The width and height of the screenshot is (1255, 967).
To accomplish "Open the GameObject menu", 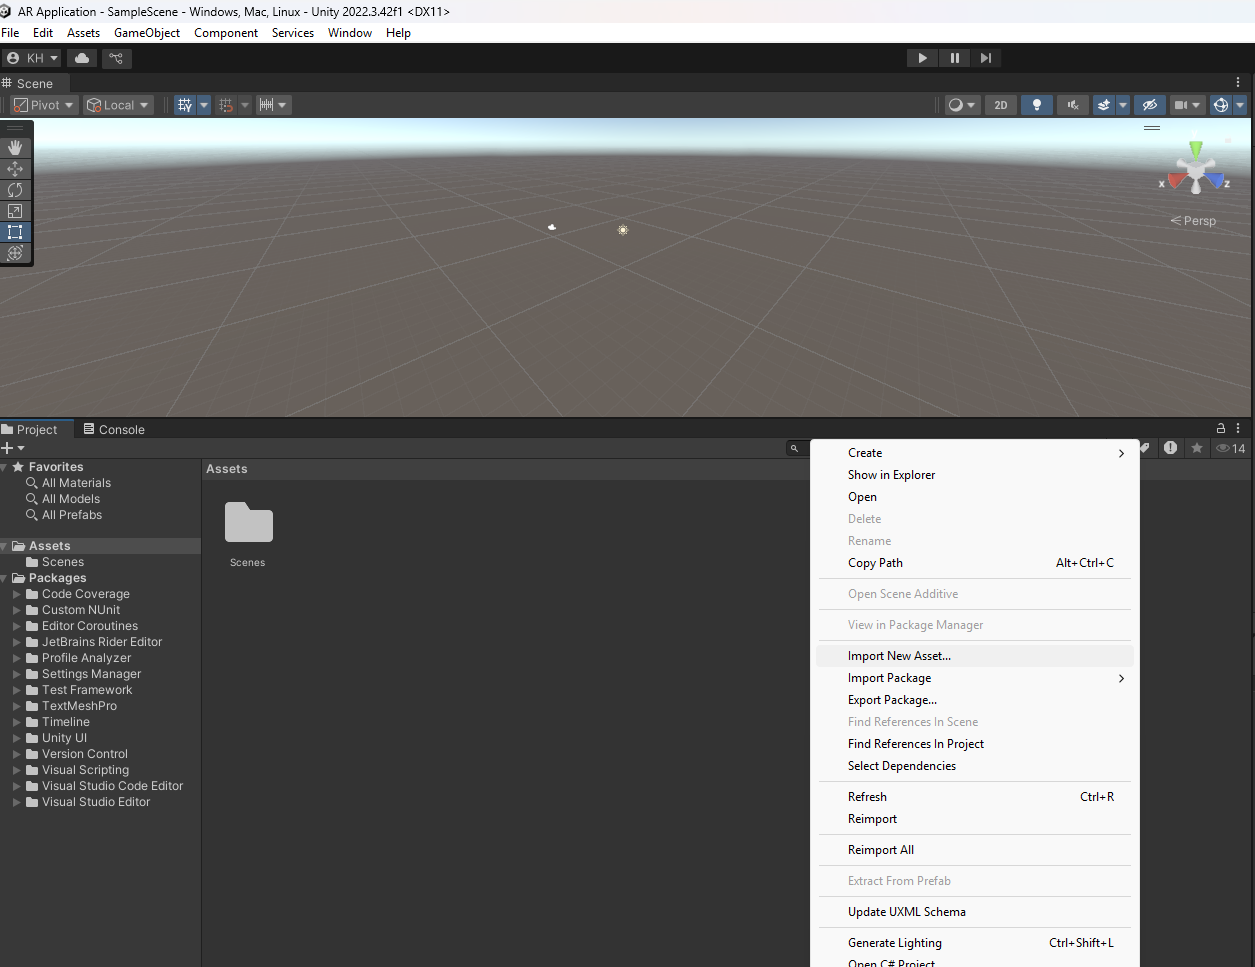I will click(147, 33).
